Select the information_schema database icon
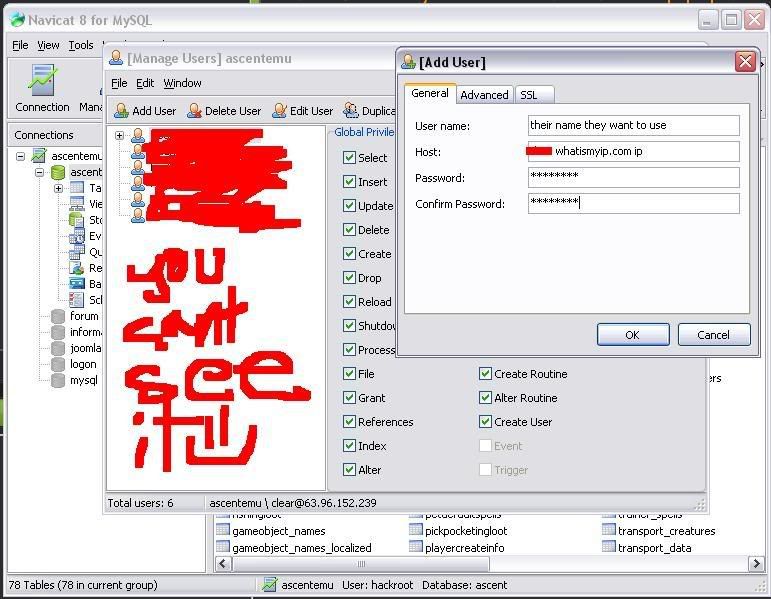The width and height of the screenshot is (771, 599). [58, 332]
